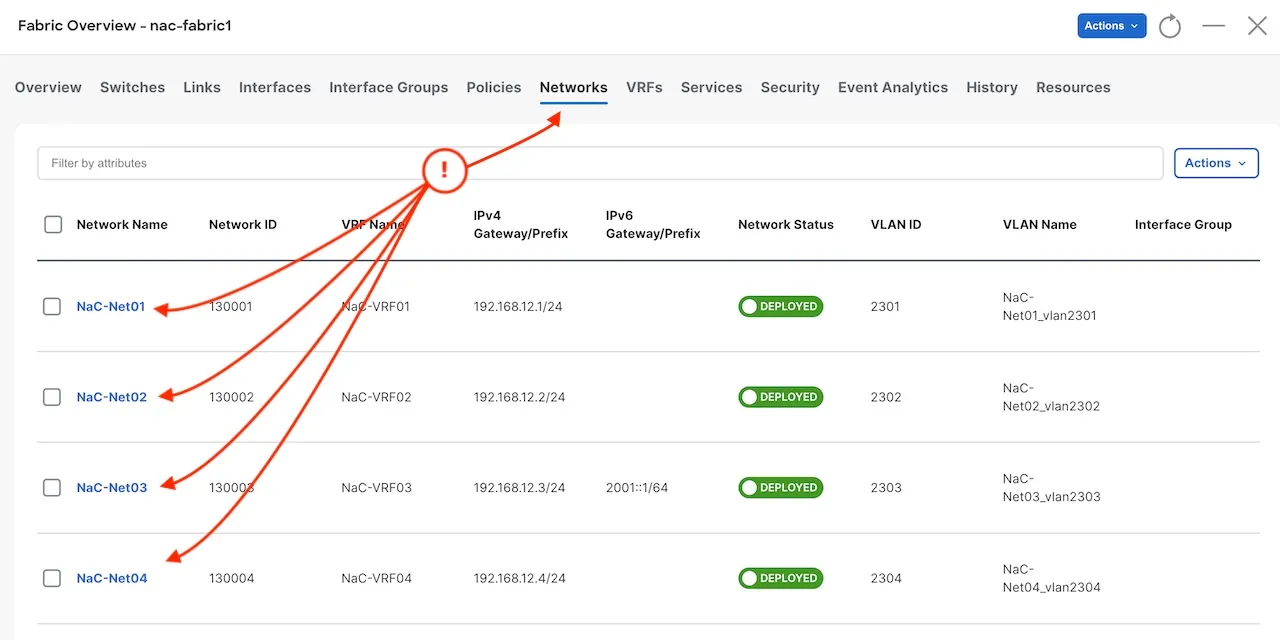
Task: Open the Event Analytics tab
Action: point(892,88)
